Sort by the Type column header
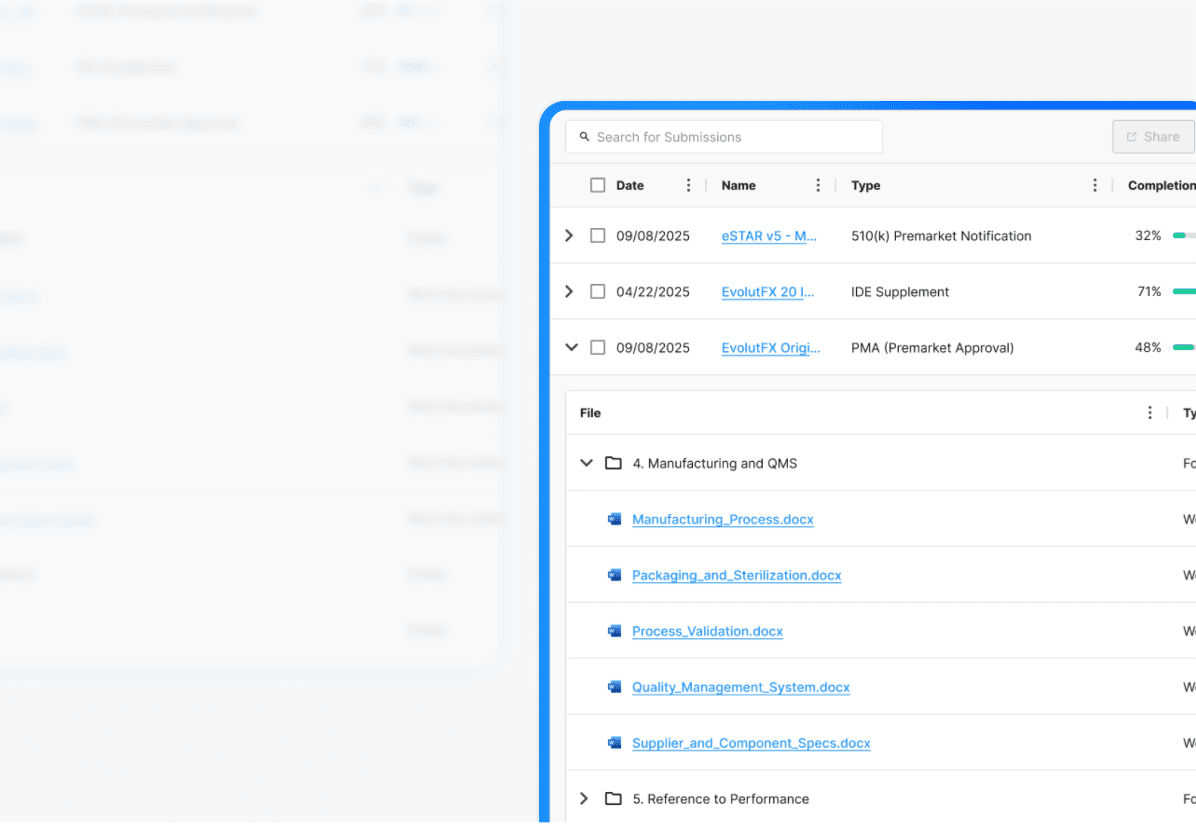The width and height of the screenshot is (1196, 824). 866,185
